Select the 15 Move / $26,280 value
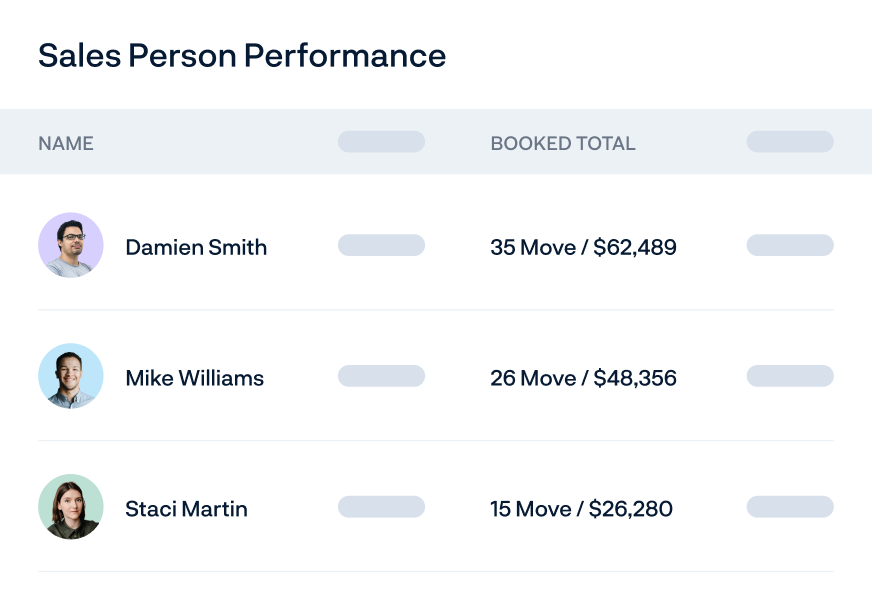 pyautogui.click(x=581, y=507)
